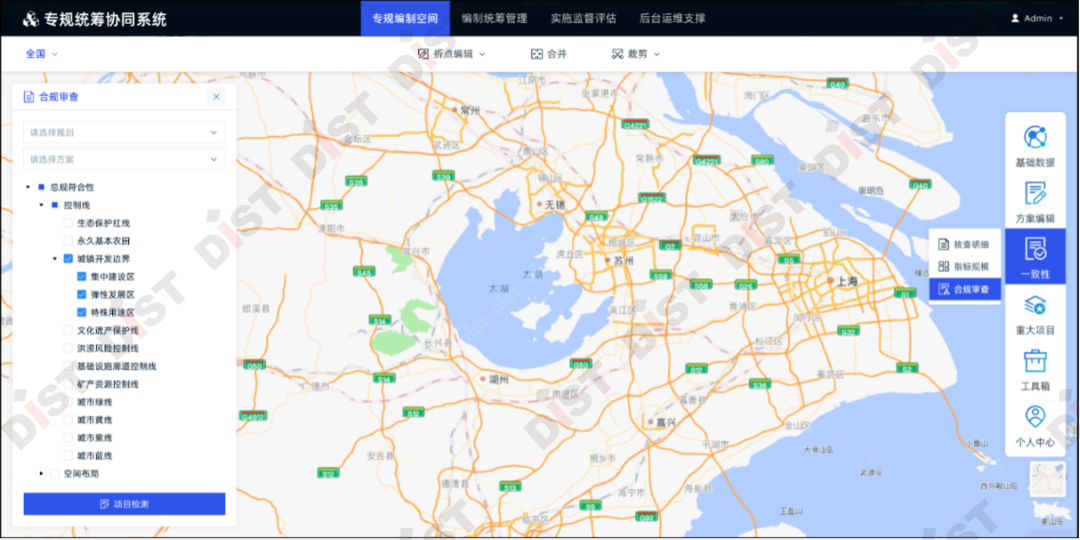The image size is (1080, 540).
Task: Open 重大项目 from the right sidebar
Action: [x=1035, y=315]
